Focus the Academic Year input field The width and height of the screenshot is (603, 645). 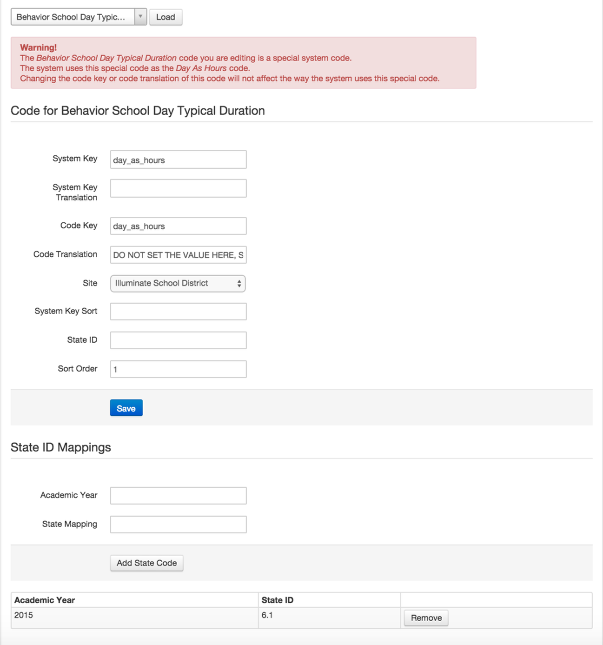click(178, 496)
